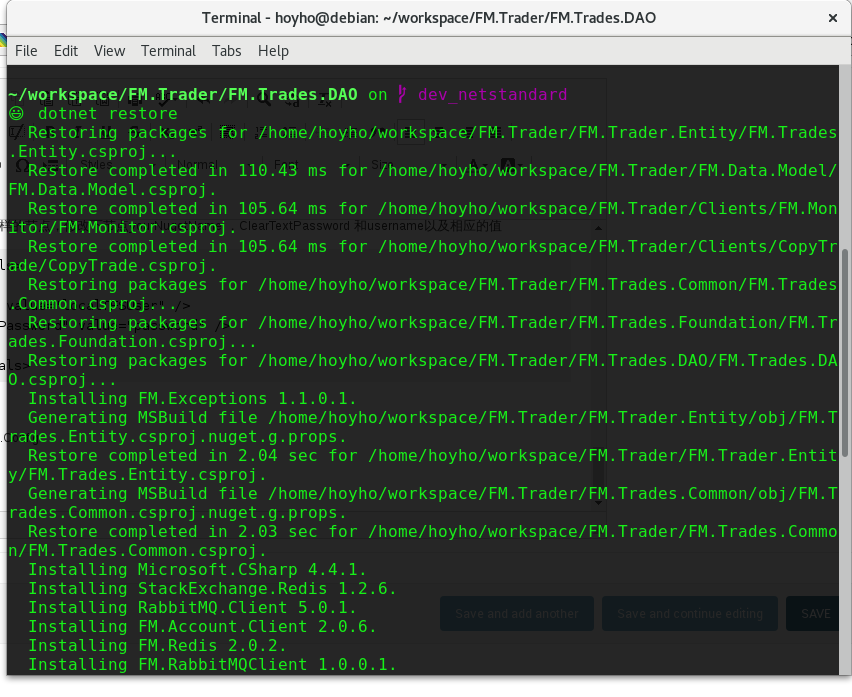The width and height of the screenshot is (852, 697).
Task: Click the 'Installing Microsoft.CSharp 4.4.1' line
Action: 197,570
